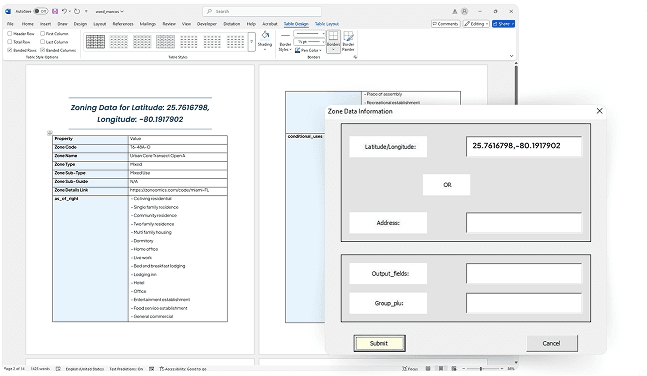This screenshot has width=647, height=376.
Task: Click zoom out minus icon
Action: [463, 368]
